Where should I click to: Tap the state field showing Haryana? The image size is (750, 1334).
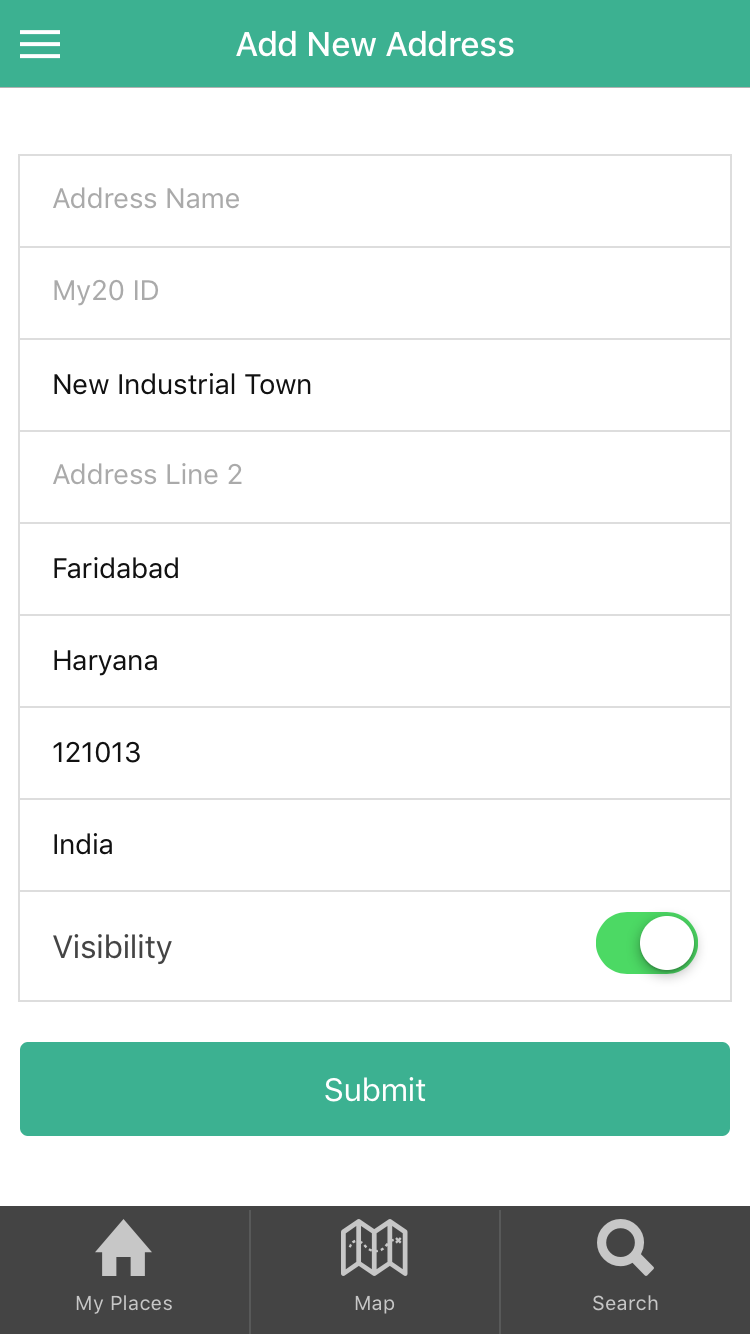click(375, 661)
